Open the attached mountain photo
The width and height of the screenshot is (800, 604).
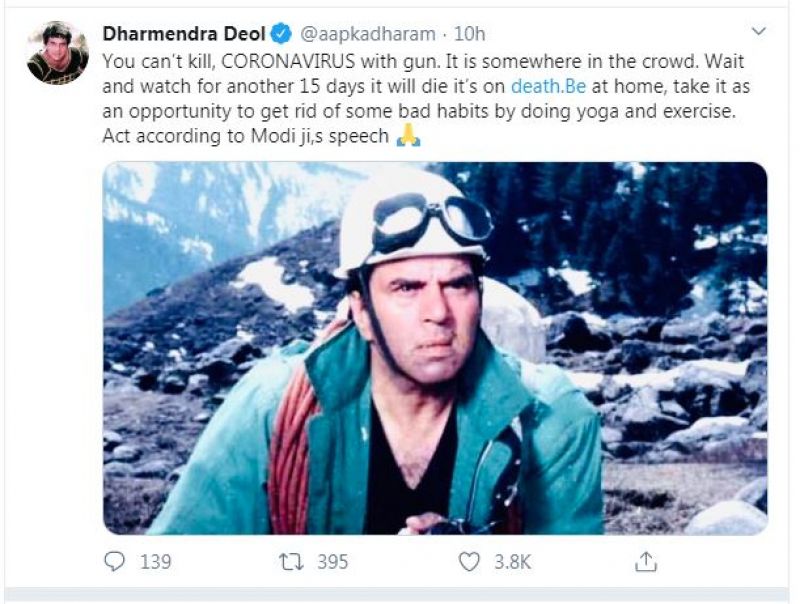click(435, 348)
